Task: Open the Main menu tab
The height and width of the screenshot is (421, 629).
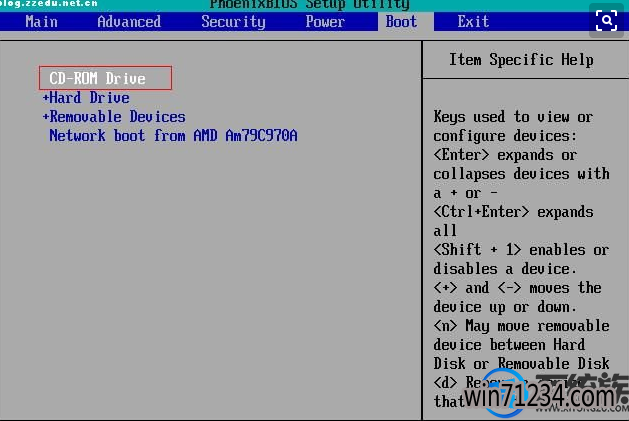Action: (41, 22)
